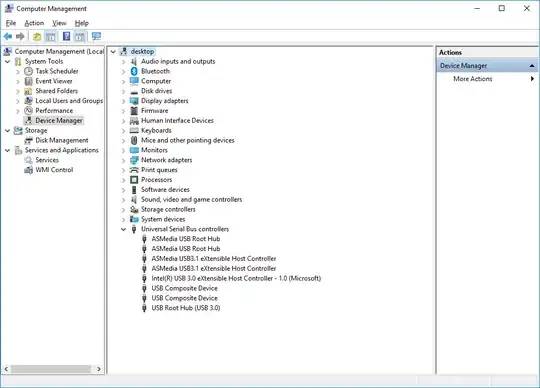Select Computer Management (Local) root
The height and width of the screenshot is (388, 540).
click(x=59, y=52)
